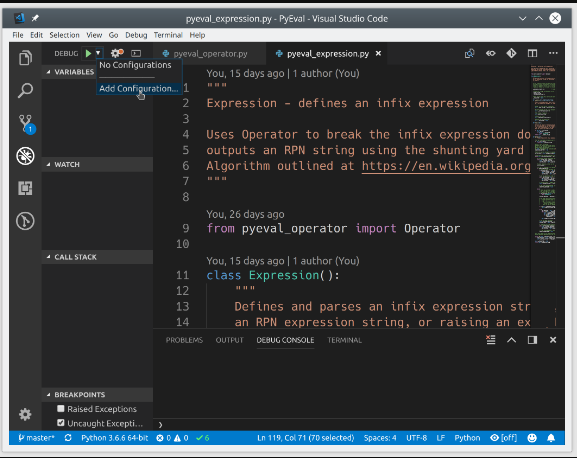577x458 pixels.
Task: Click the GitLens diamond icon in editor toolbar
Action: (x=511, y=54)
